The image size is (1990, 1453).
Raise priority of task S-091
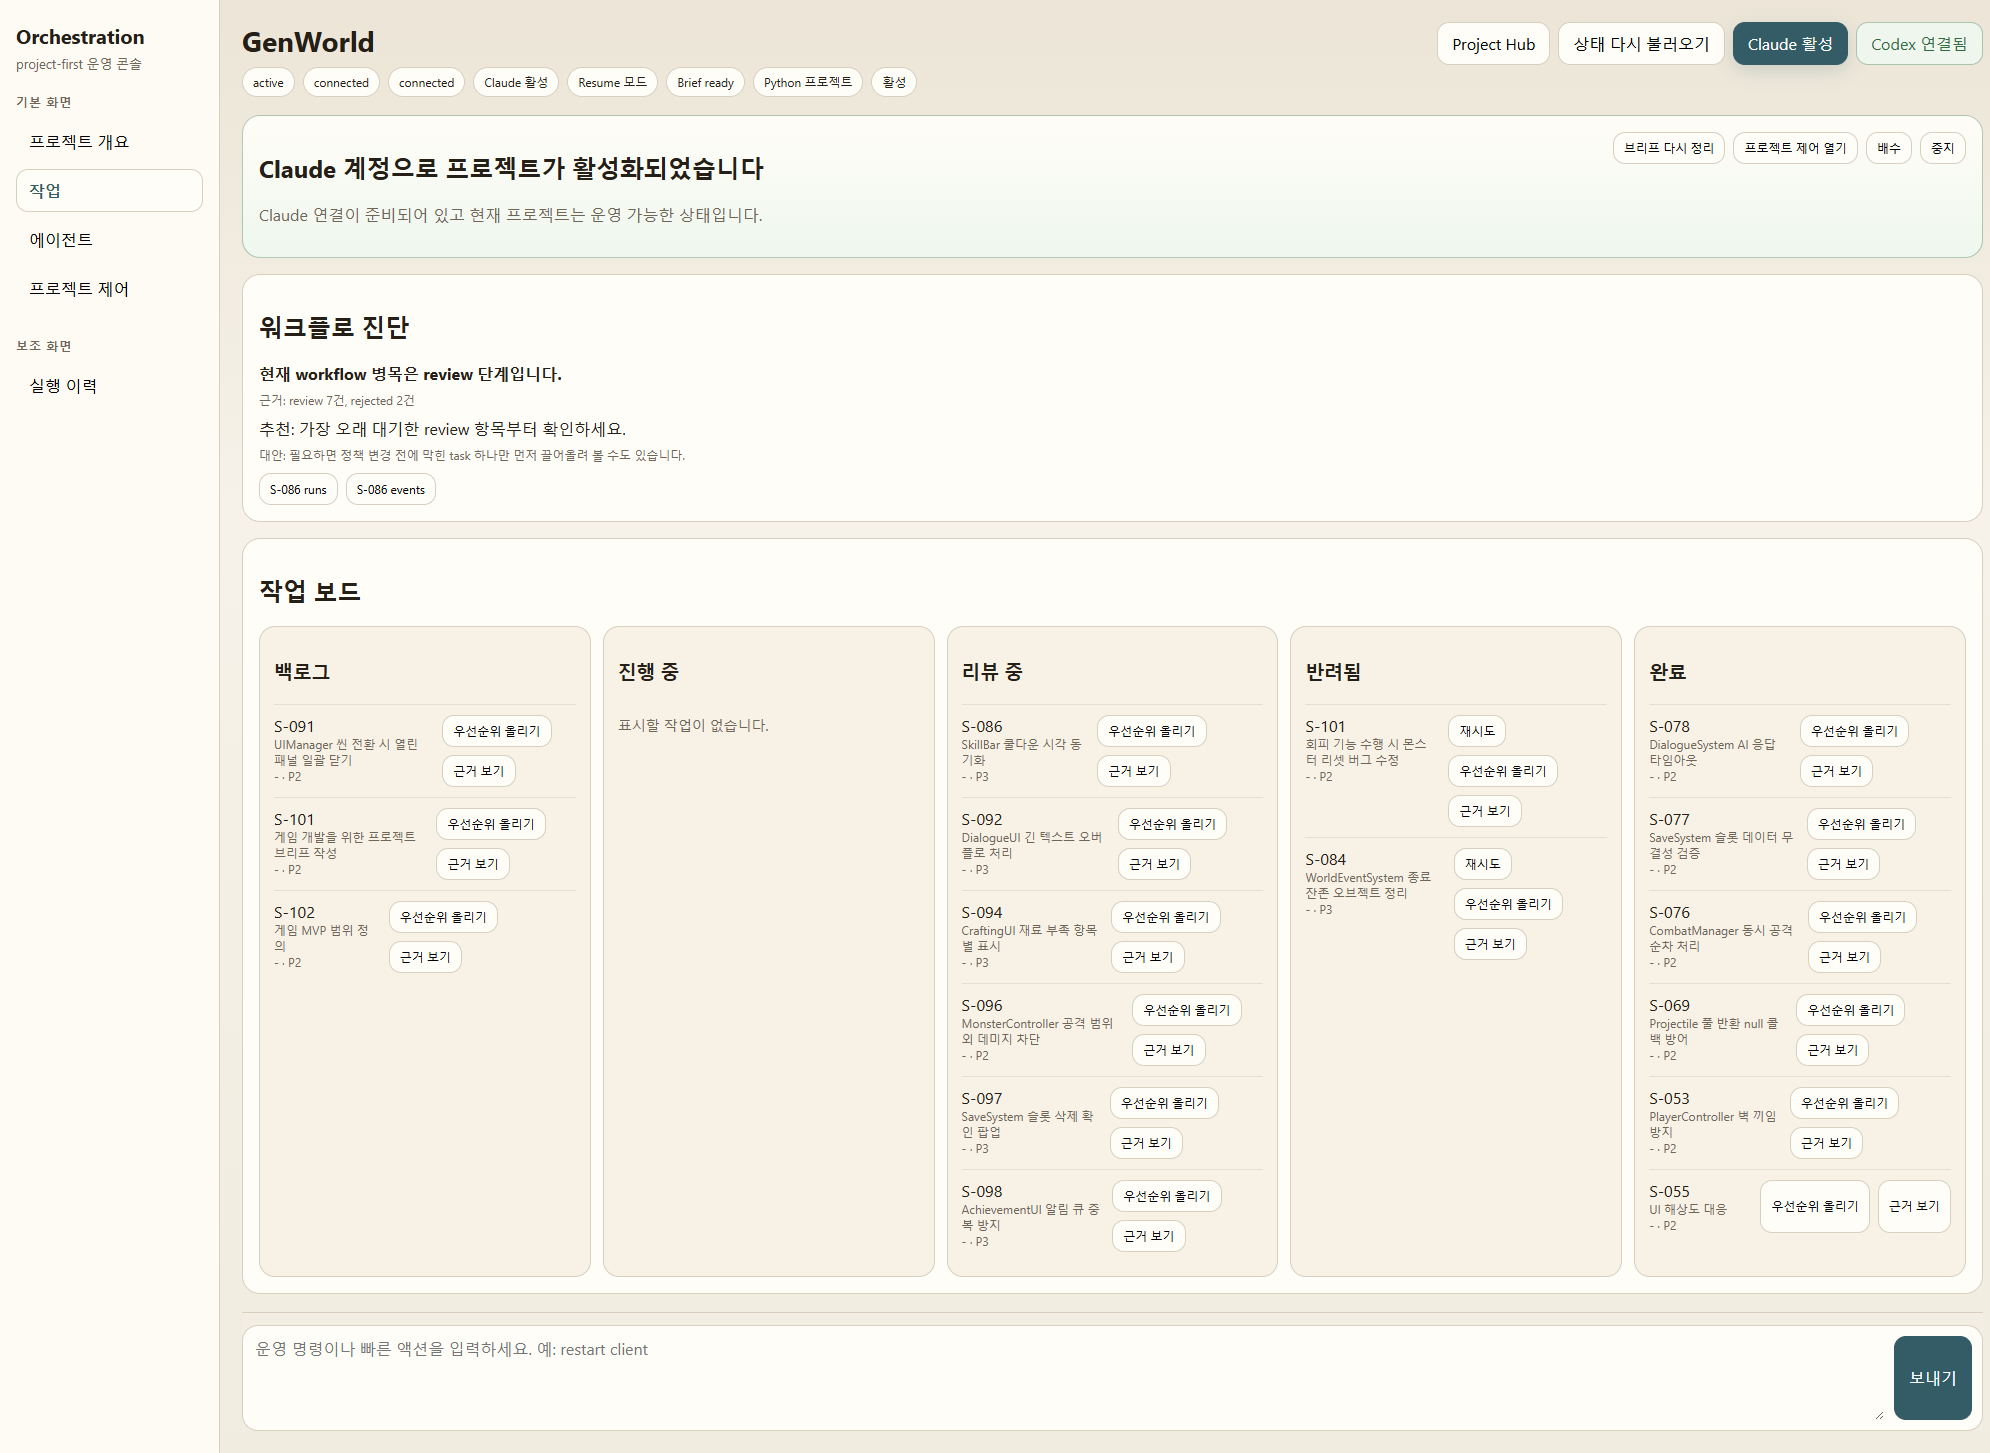496,731
